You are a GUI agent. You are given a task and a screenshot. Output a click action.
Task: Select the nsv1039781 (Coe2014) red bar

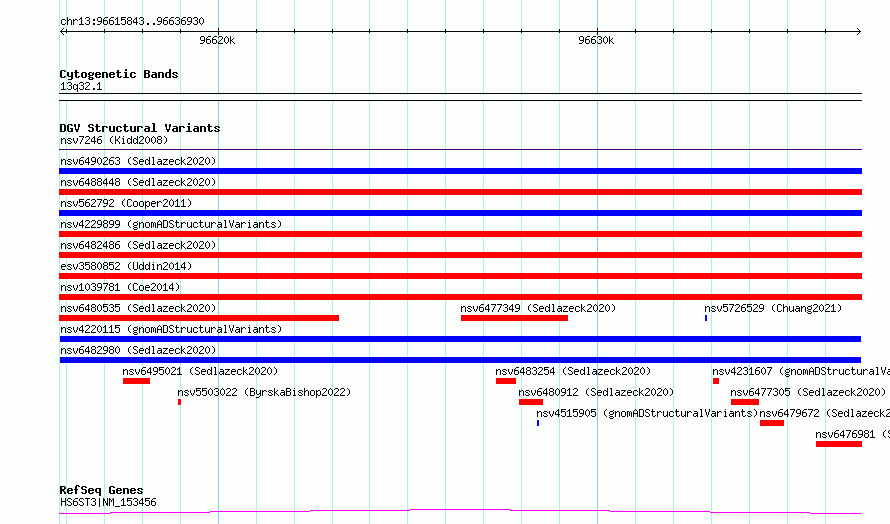pyautogui.click(x=460, y=297)
